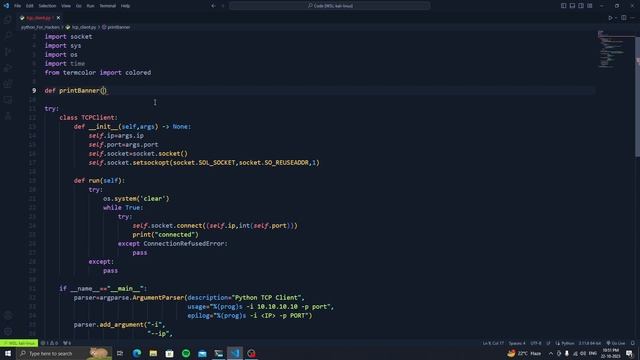Click the 'class TCPClient:' line
640x360 pixels.
(x=88, y=118)
